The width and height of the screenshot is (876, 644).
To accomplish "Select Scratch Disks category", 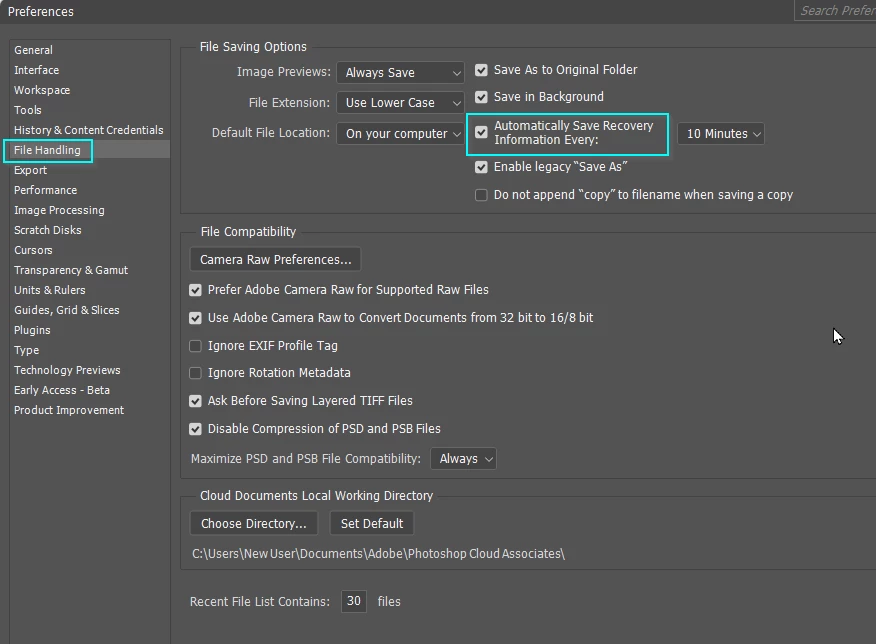I will [x=47, y=231].
